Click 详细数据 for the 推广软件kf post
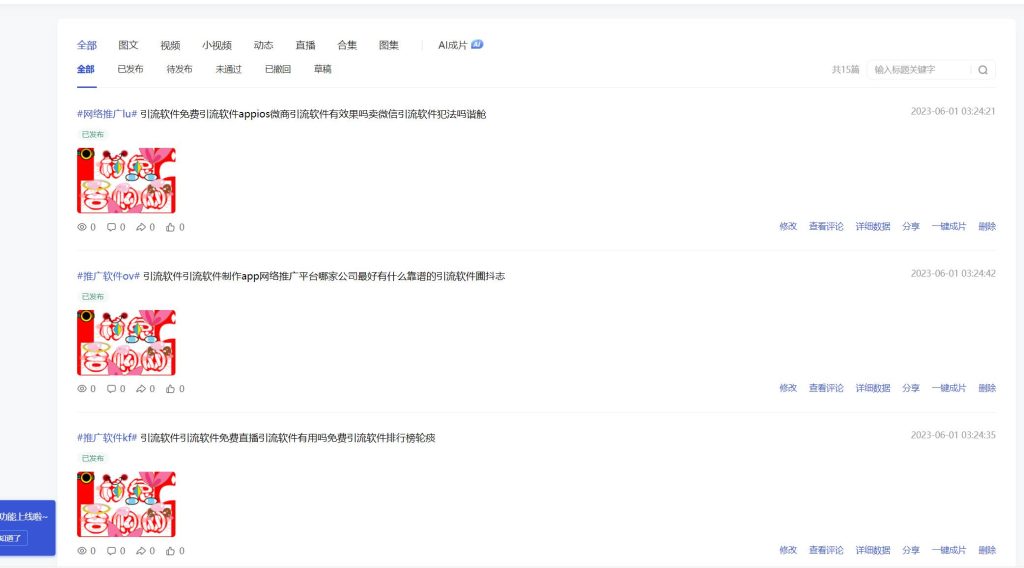Viewport: 1024px width, 568px height. 873,550
